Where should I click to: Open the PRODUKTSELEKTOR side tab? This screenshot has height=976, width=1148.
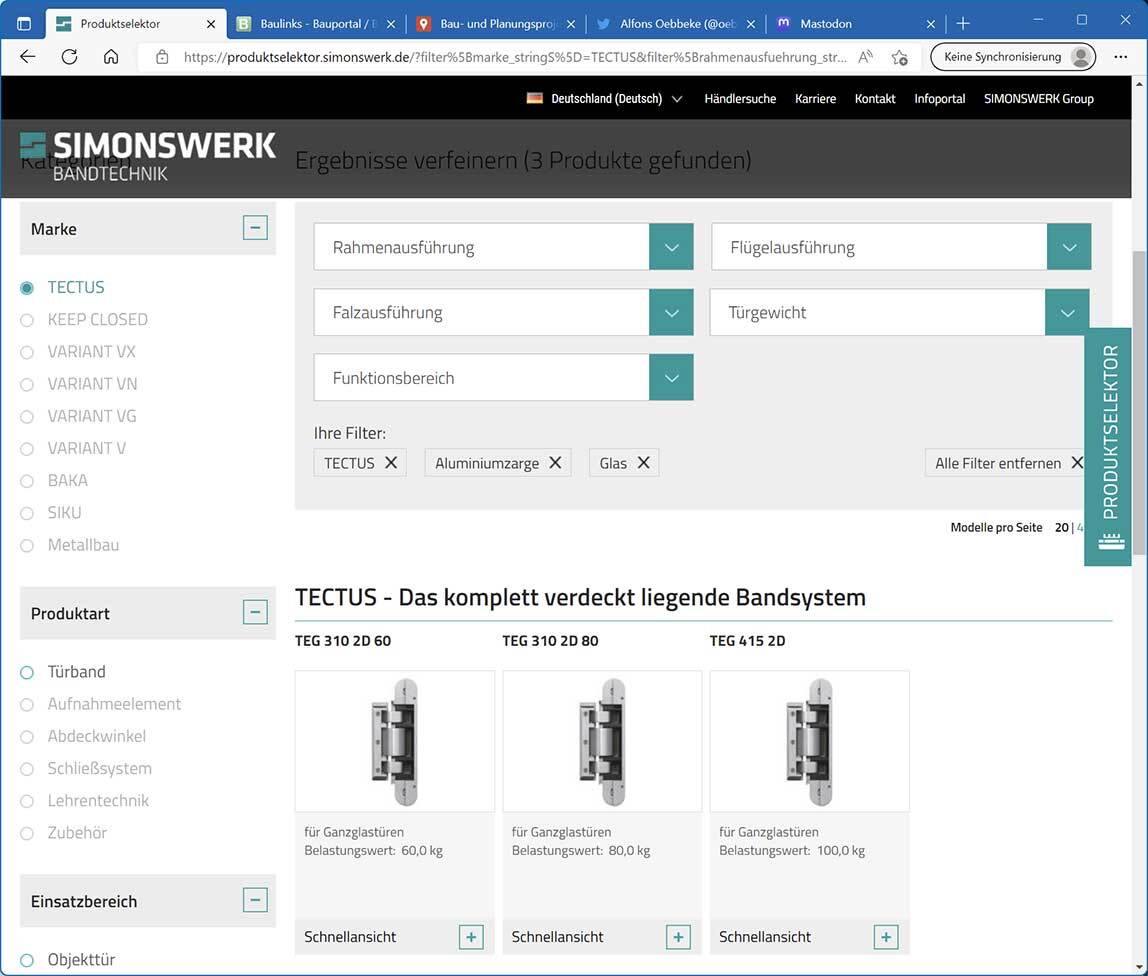tap(1109, 447)
